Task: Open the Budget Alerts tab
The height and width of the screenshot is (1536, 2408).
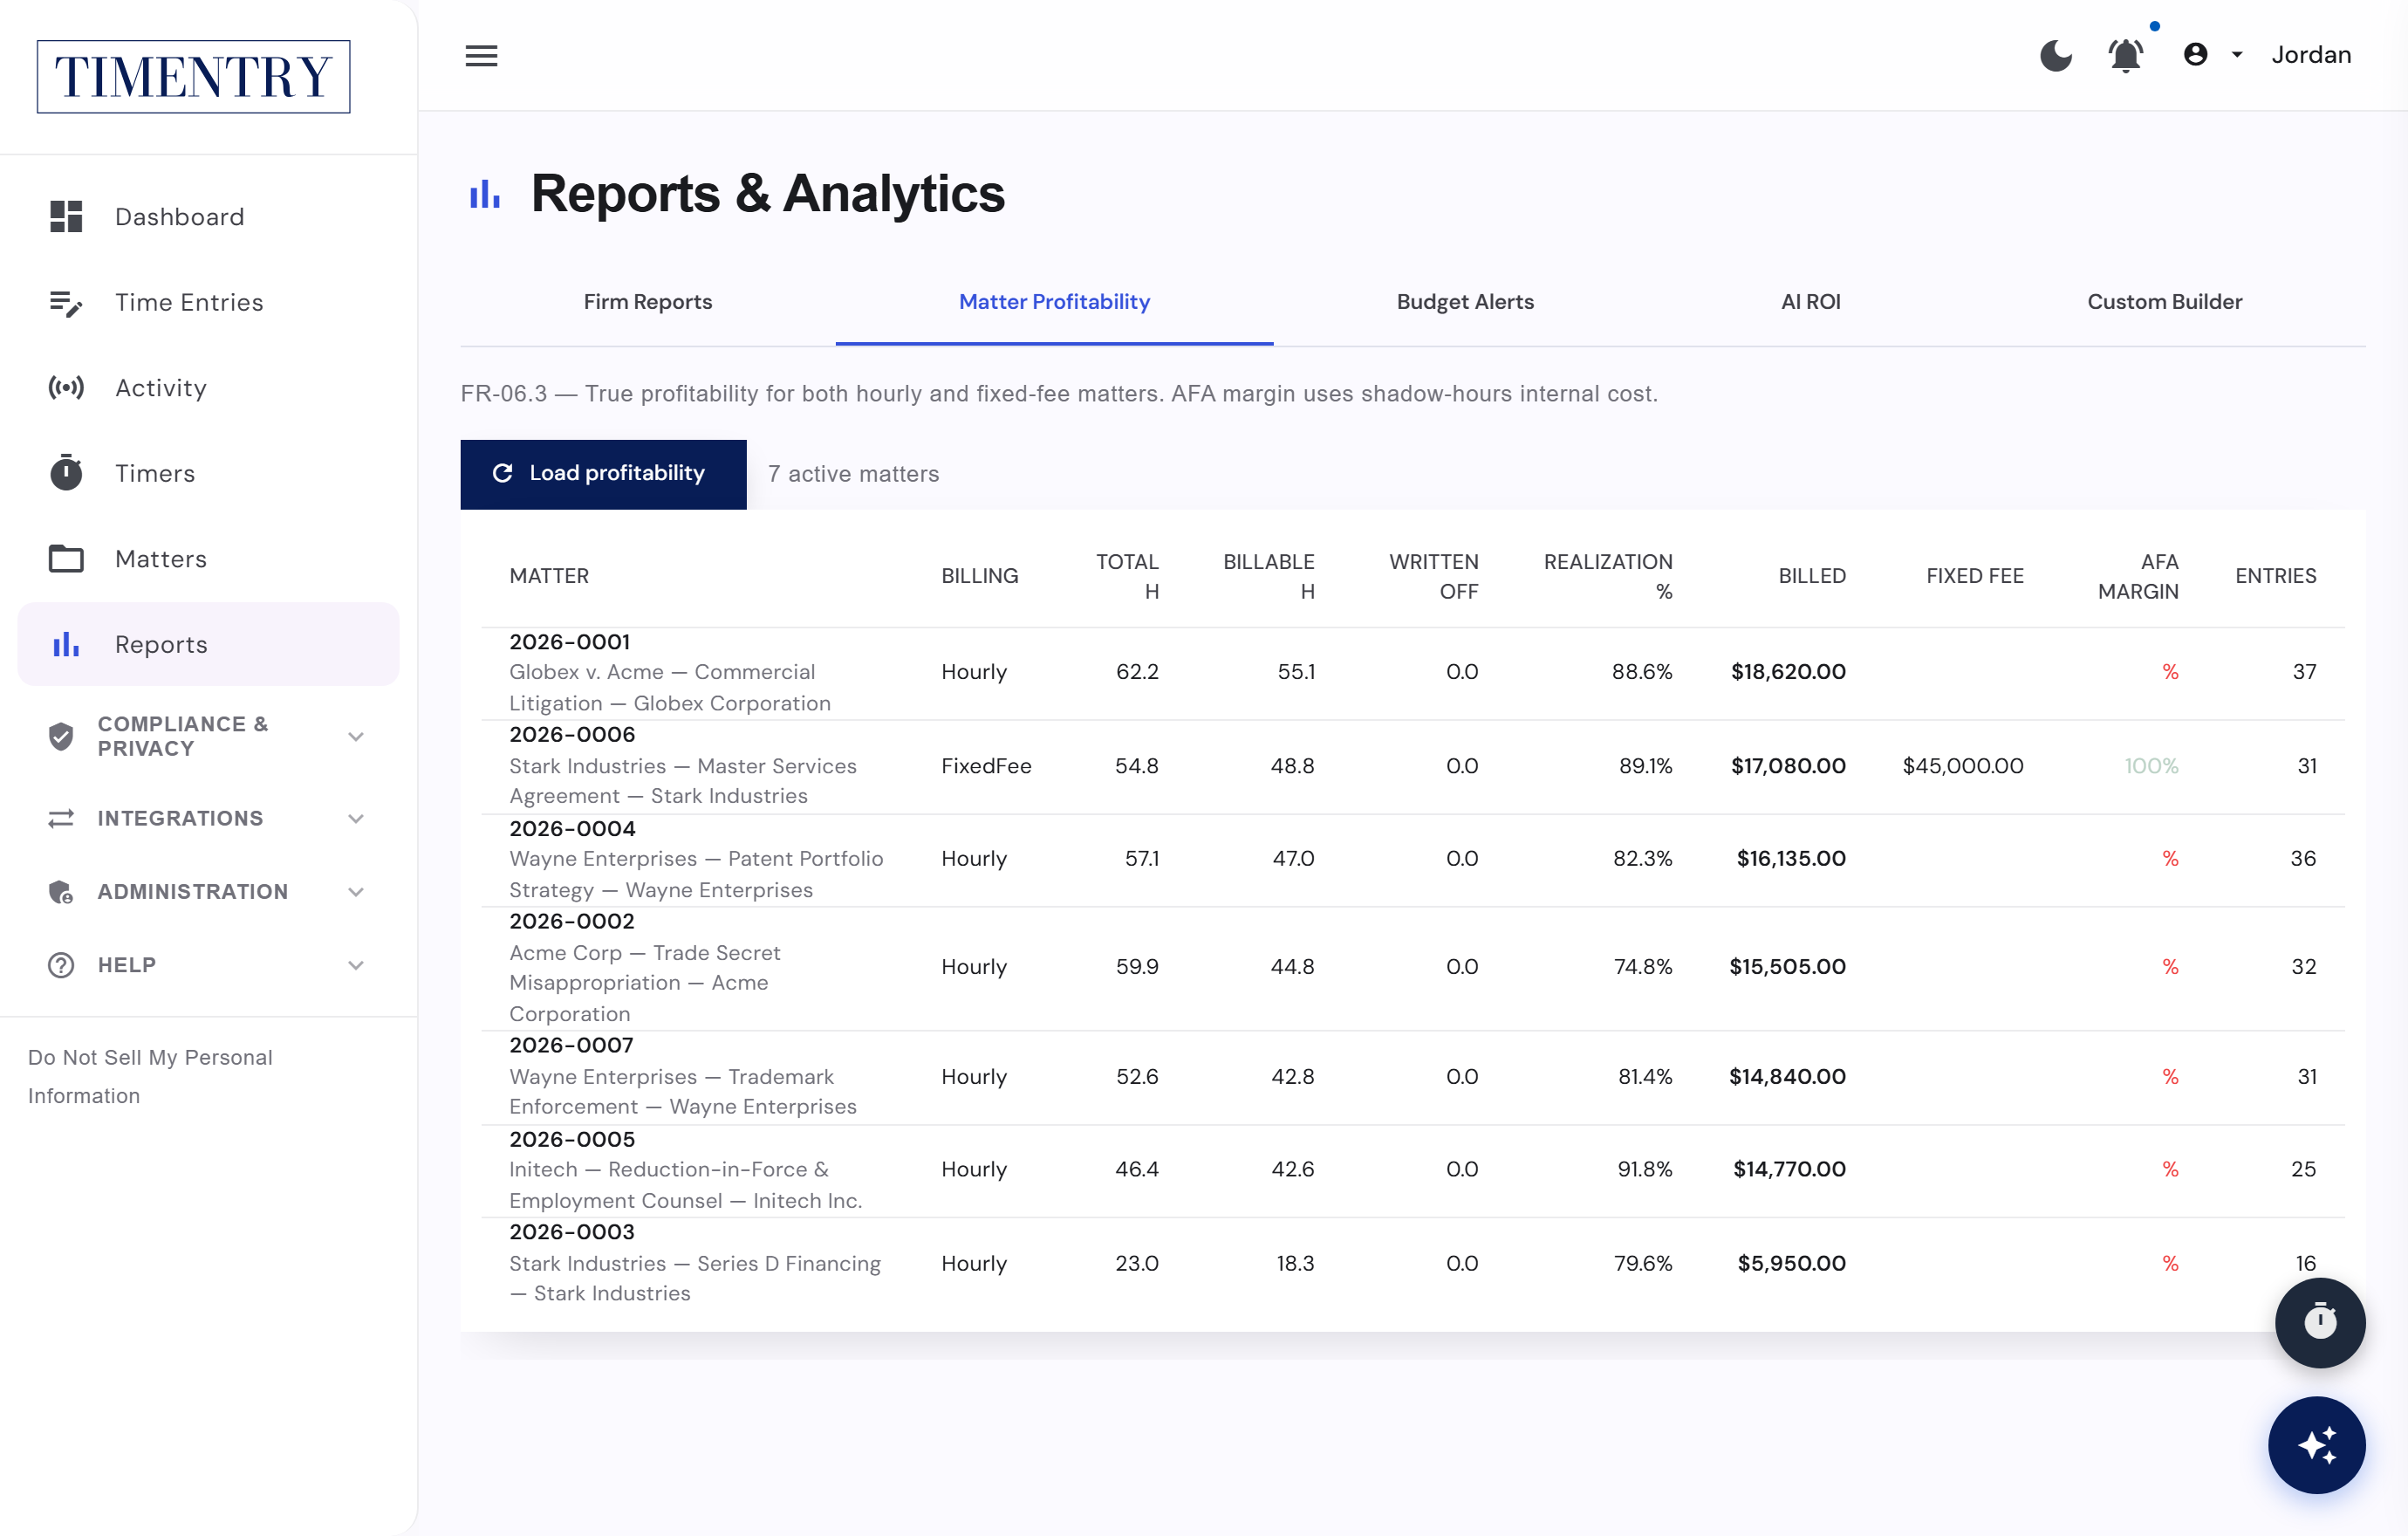Action: [1465, 301]
